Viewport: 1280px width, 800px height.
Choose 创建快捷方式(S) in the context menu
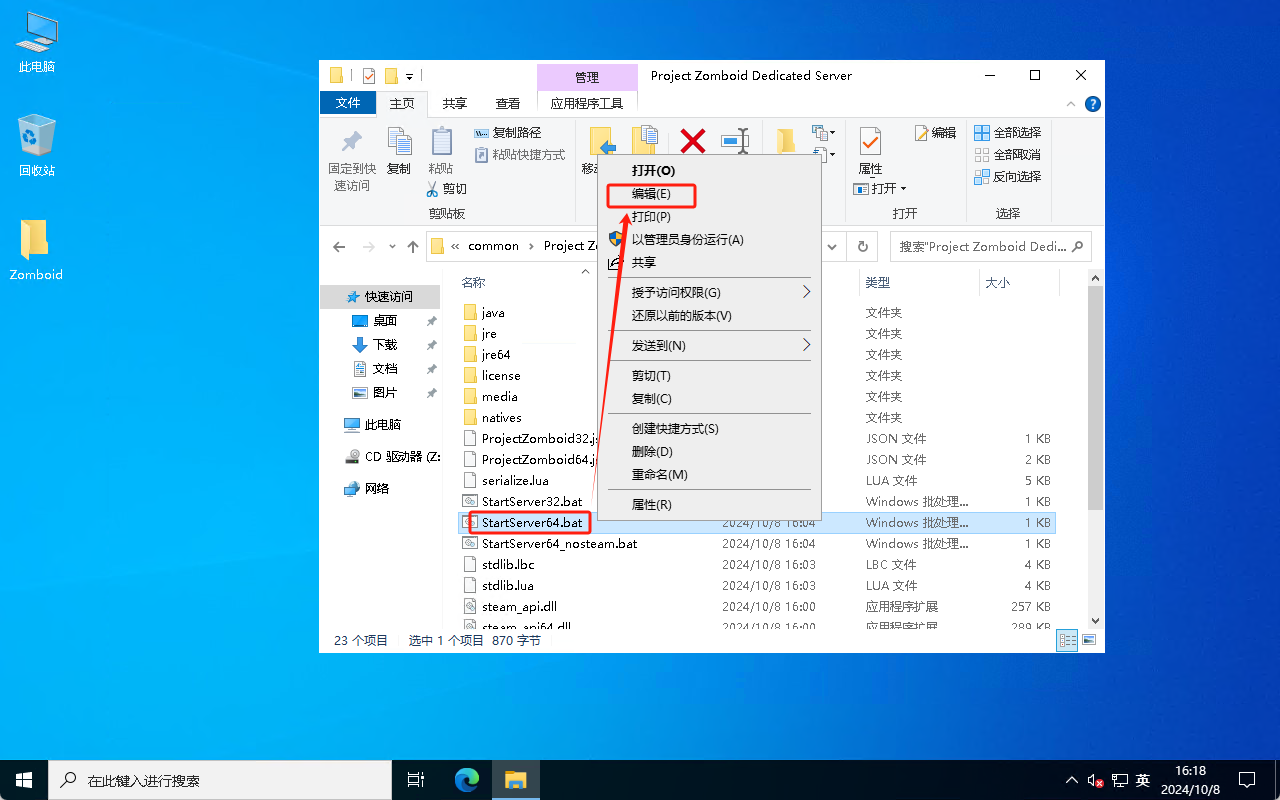coord(709,428)
